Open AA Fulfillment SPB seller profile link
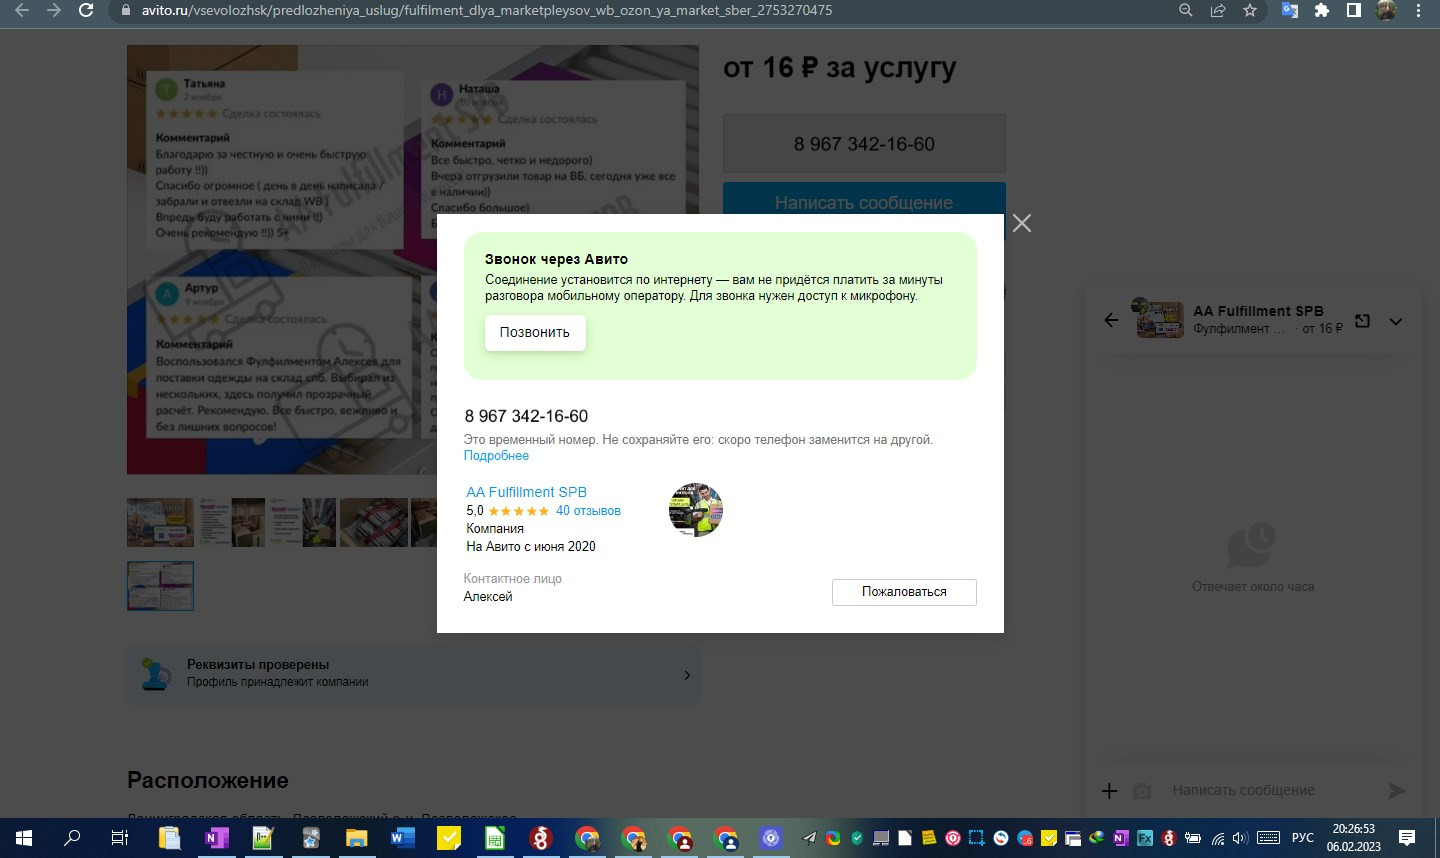Image resolution: width=1440 pixels, height=858 pixels. [526, 492]
